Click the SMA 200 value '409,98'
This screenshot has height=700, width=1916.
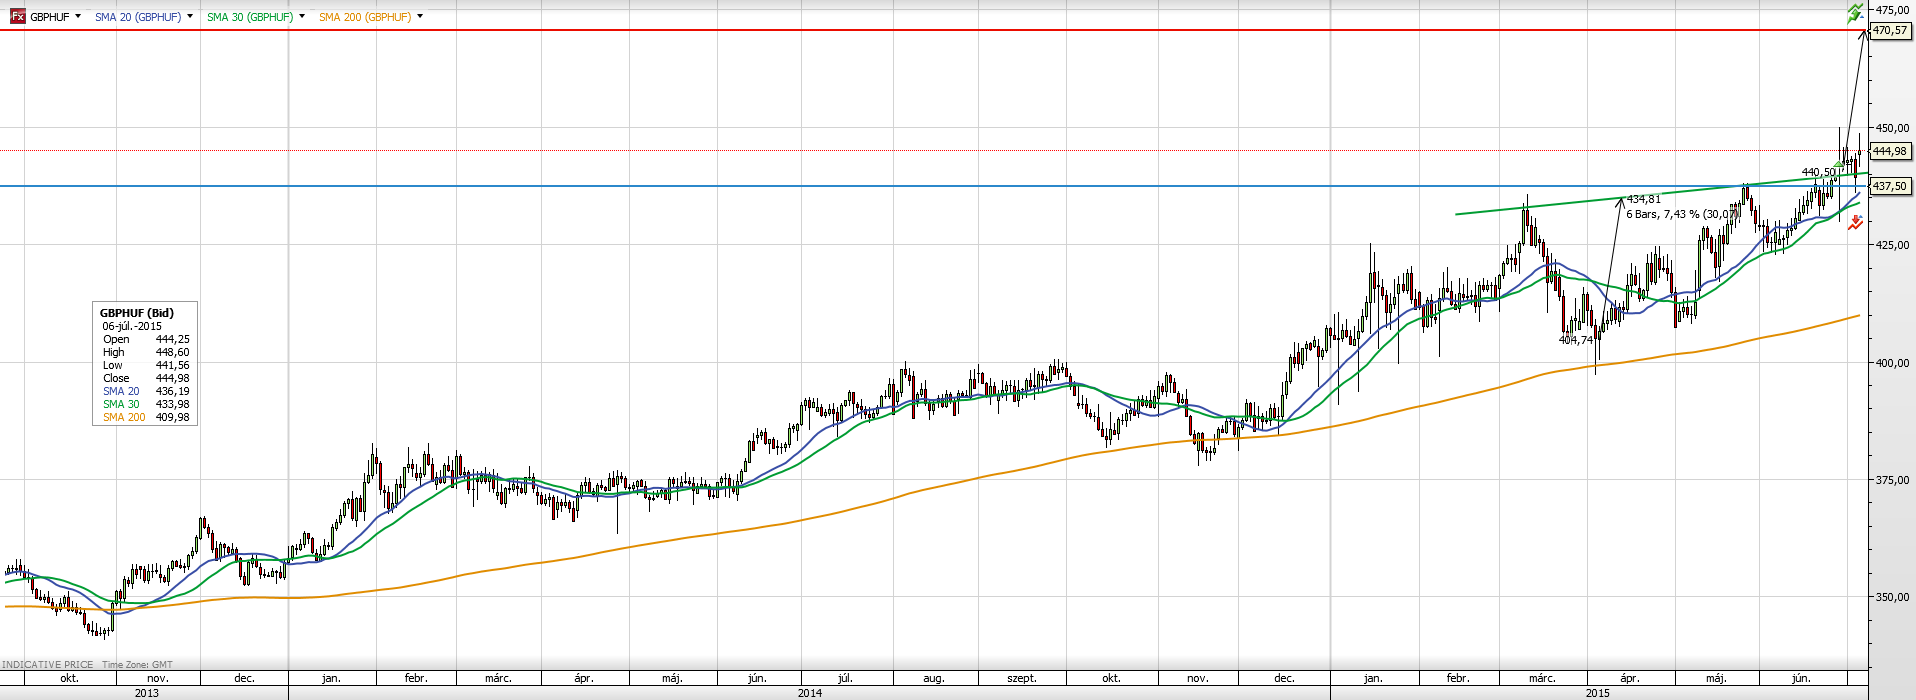pyautogui.click(x=172, y=417)
